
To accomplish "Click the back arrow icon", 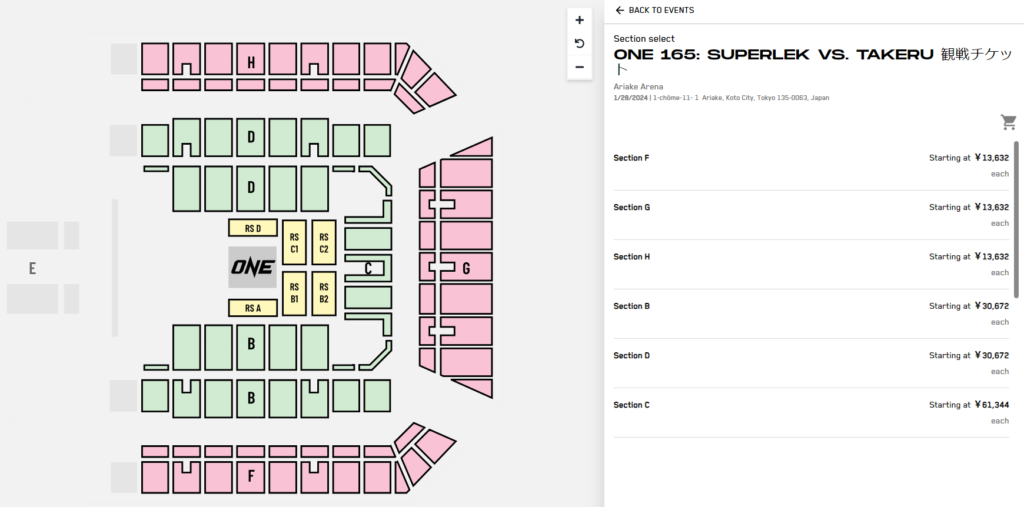I will (x=620, y=10).
